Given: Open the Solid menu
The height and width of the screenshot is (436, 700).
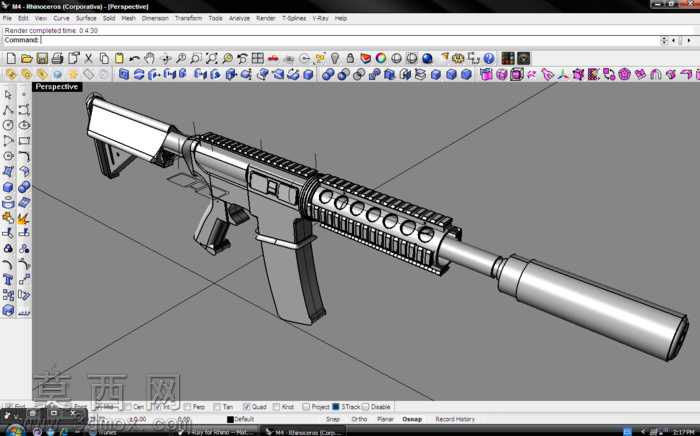Looking at the screenshot, I should coord(109,18).
